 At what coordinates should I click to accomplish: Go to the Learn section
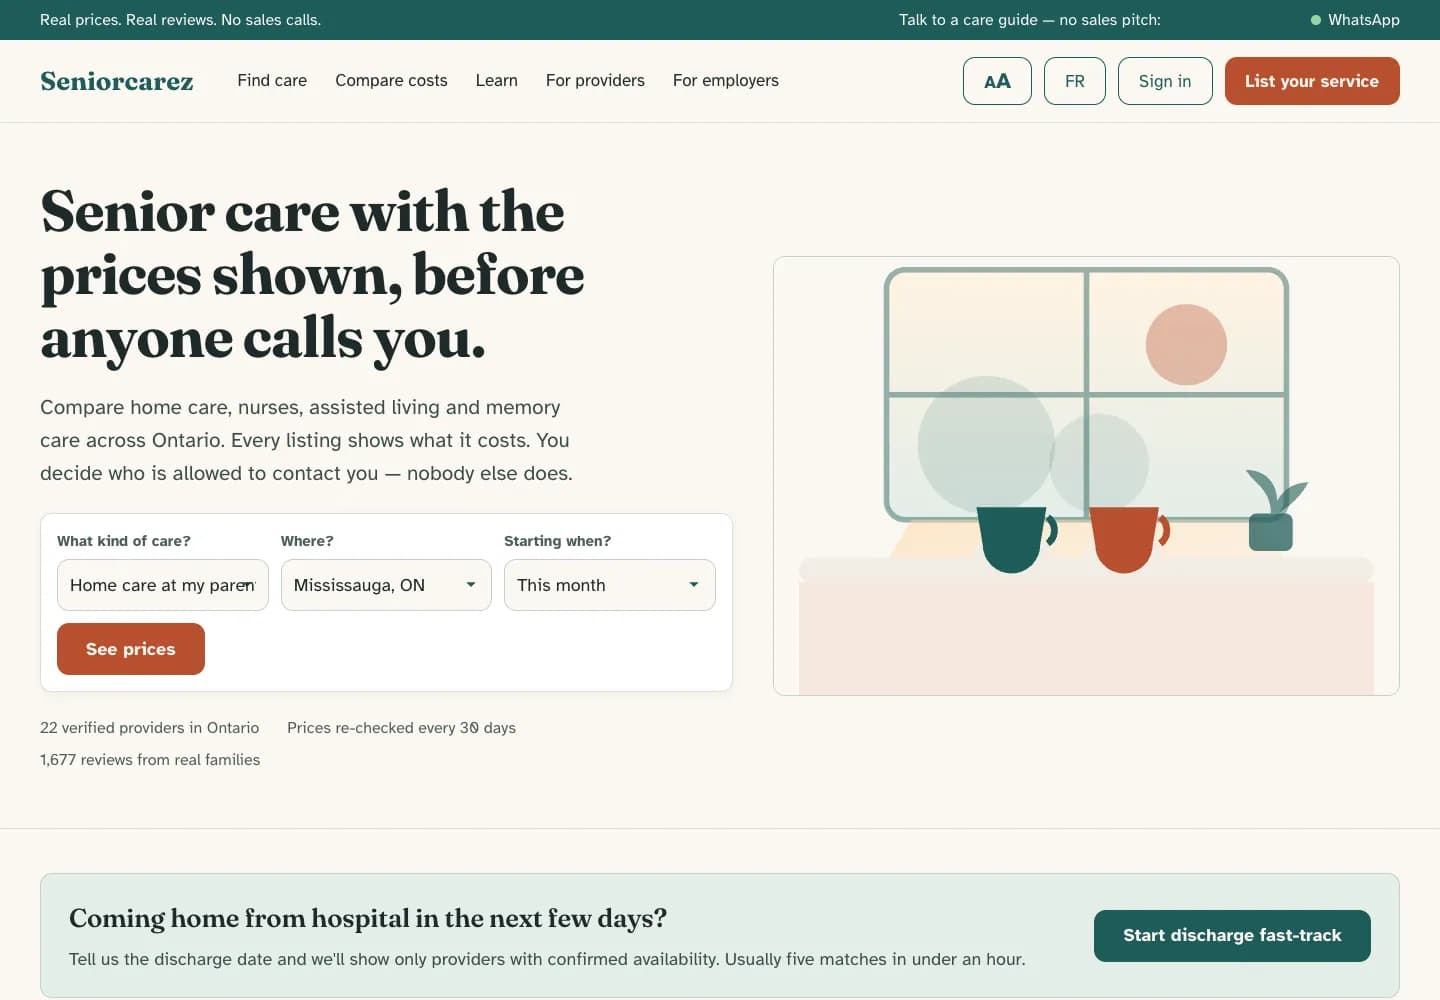click(x=497, y=80)
